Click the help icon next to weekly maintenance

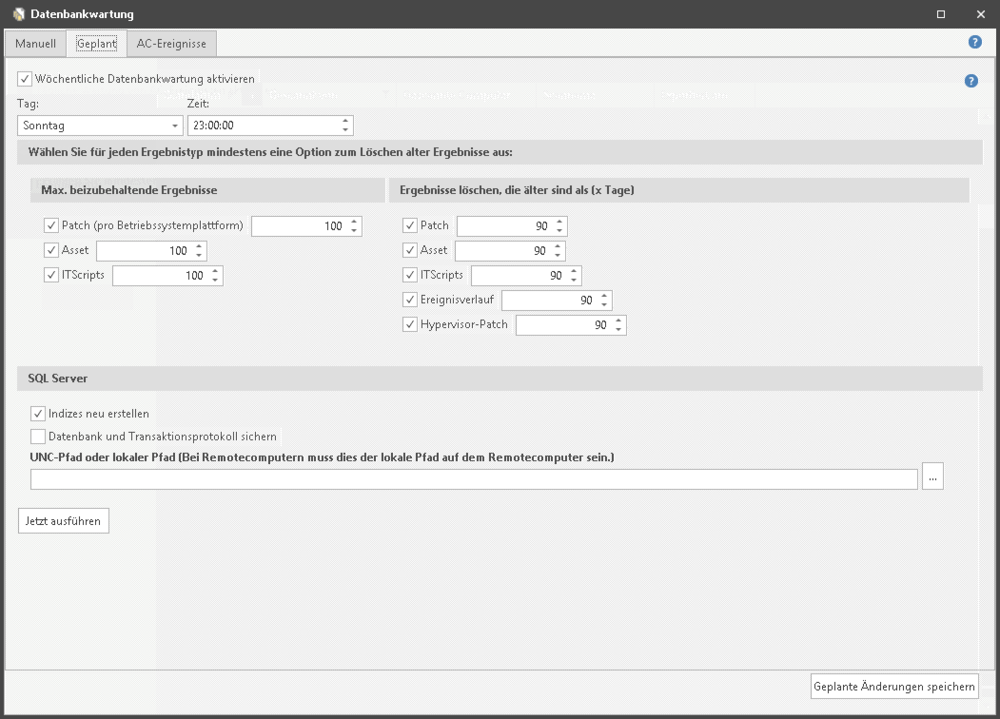point(970,81)
